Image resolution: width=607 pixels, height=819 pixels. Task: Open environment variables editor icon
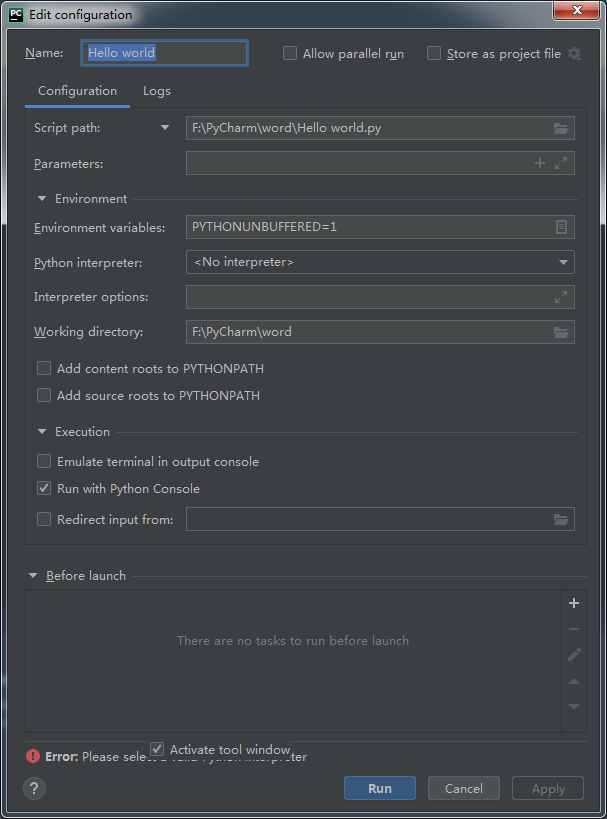point(561,227)
